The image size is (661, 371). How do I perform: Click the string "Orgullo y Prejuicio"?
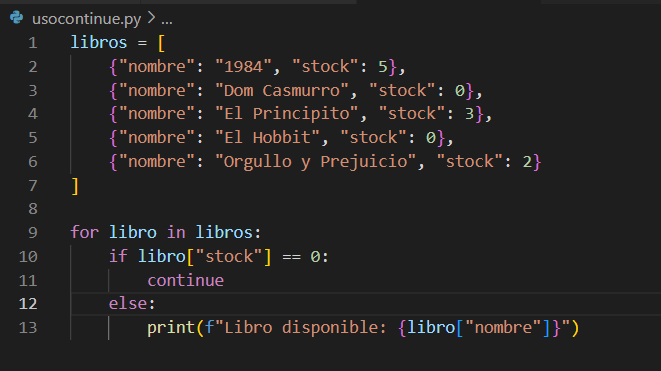315,162
